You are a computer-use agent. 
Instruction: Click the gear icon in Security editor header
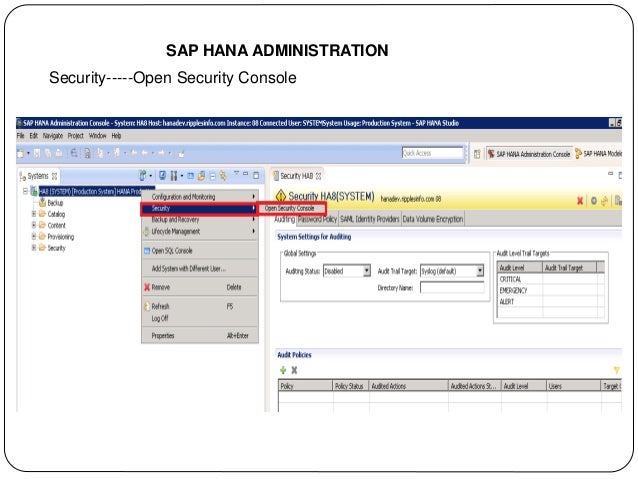[594, 201]
